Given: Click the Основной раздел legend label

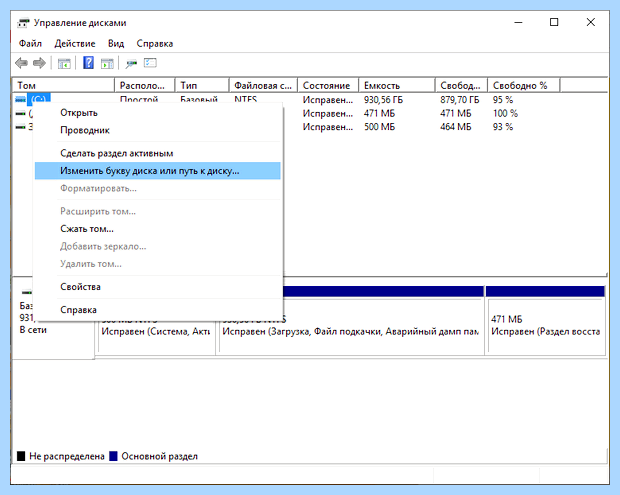Looking at the screenshot, I should [x=159, y=456].
